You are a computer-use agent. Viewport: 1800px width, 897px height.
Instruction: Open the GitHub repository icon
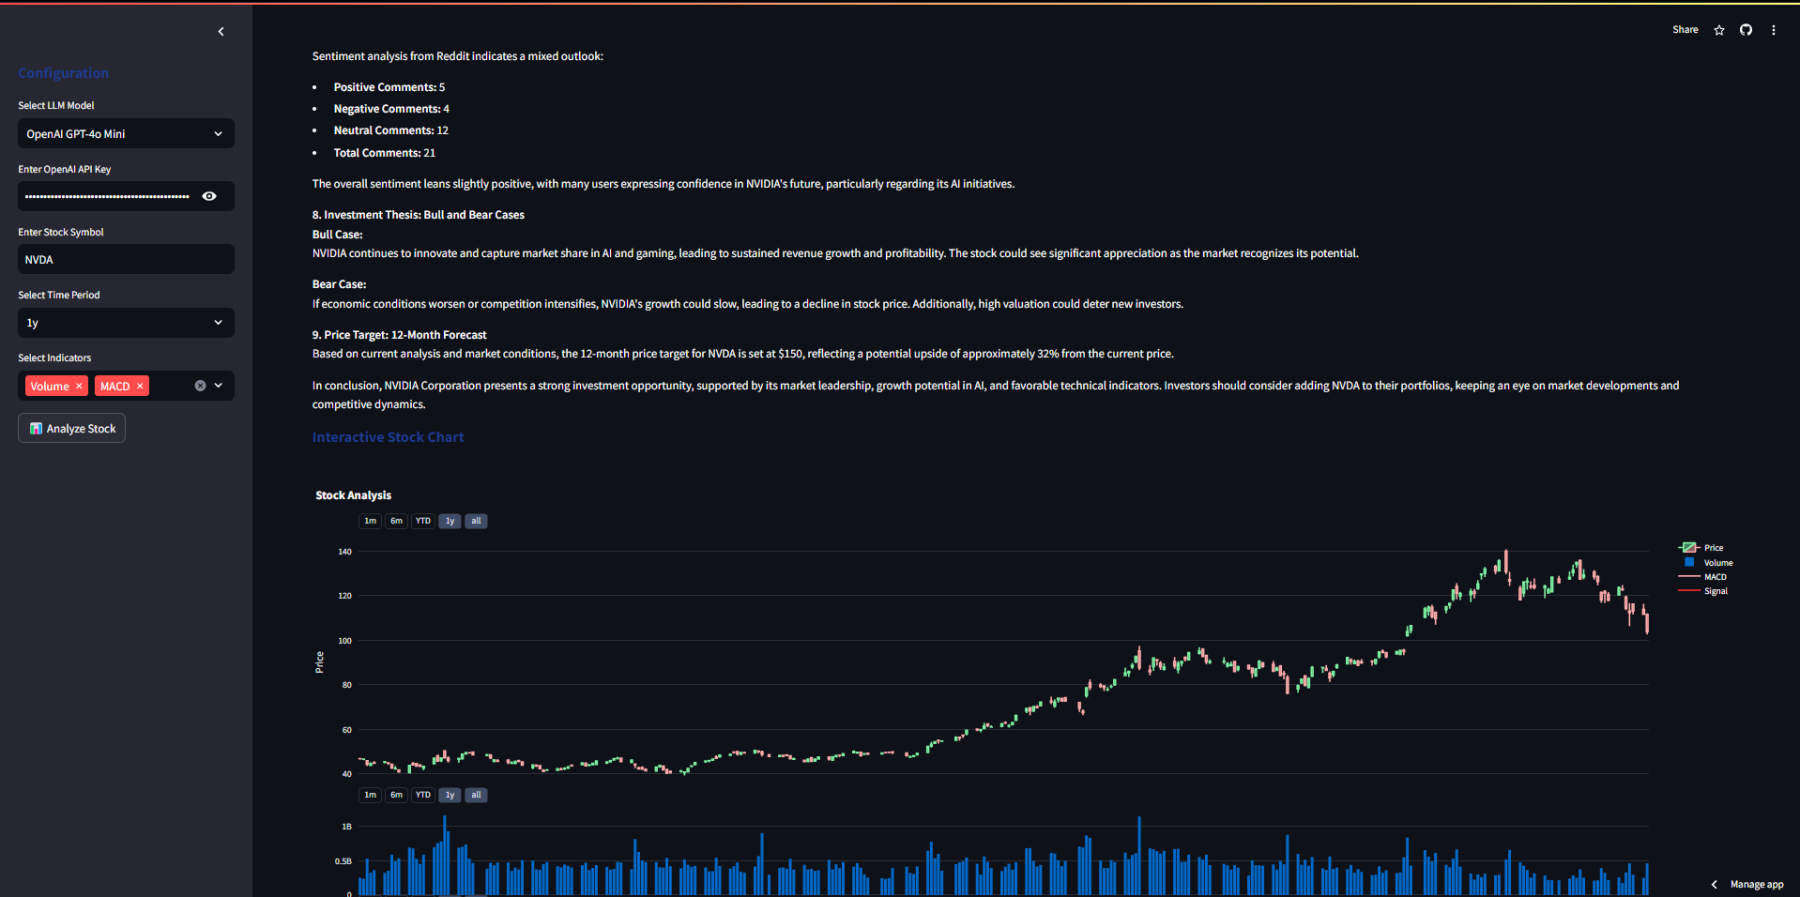[x=1746, y=30]
